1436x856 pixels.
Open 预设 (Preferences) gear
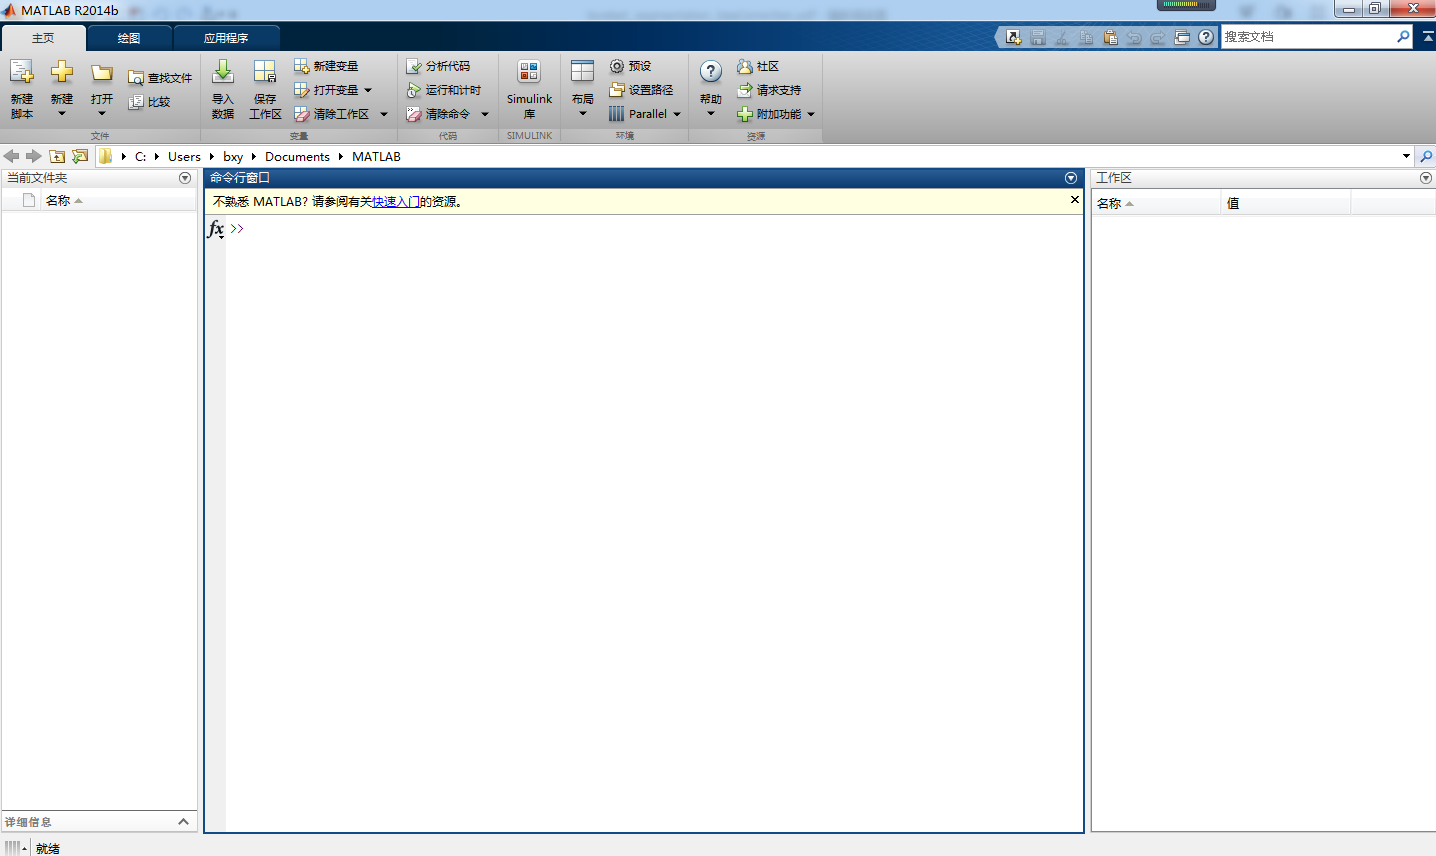[630, 66]
